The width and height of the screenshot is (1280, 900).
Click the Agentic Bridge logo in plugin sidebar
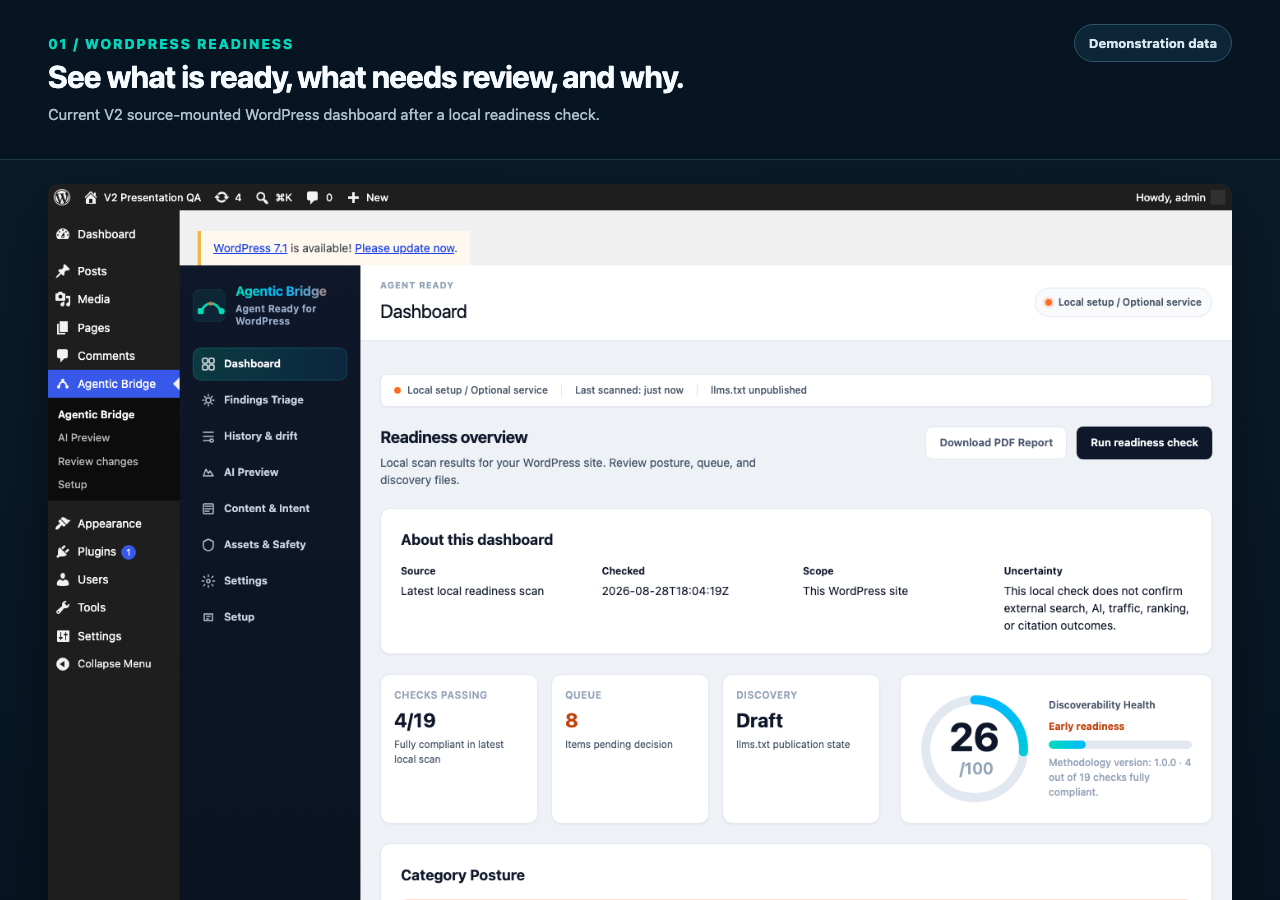tap(210, 306)
